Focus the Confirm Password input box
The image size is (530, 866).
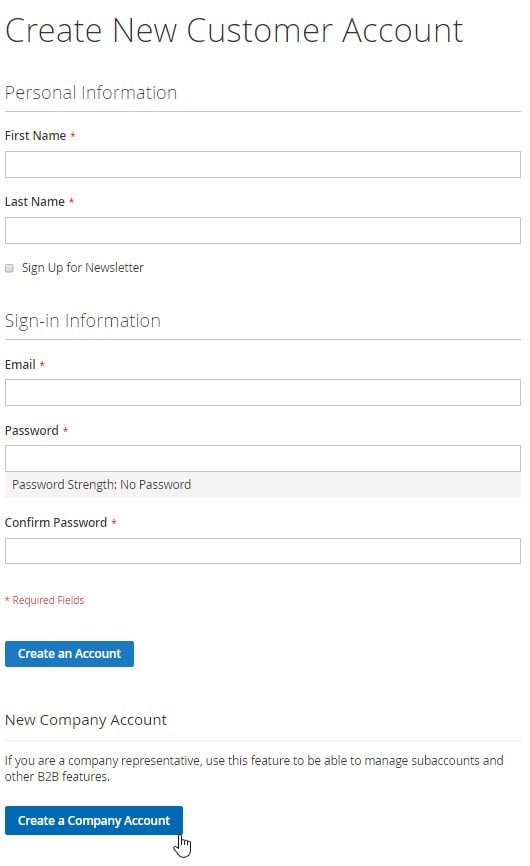pyautogui.click(x=263, y=551)
